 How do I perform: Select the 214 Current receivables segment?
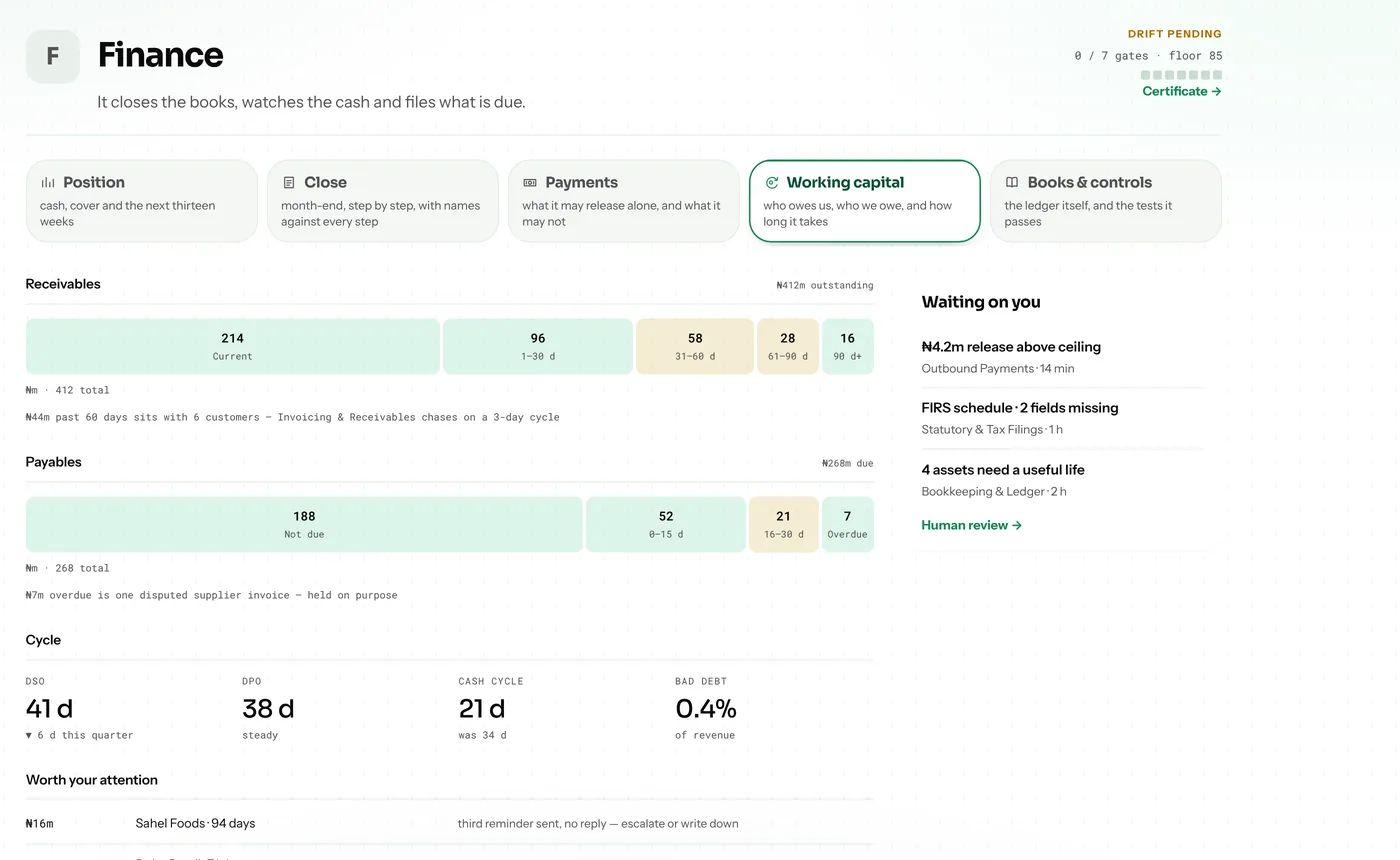[x=233, y=347]
